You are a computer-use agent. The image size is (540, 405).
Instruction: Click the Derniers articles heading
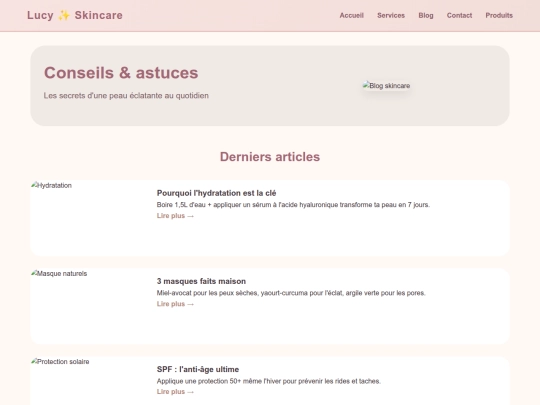click(270, 157)
